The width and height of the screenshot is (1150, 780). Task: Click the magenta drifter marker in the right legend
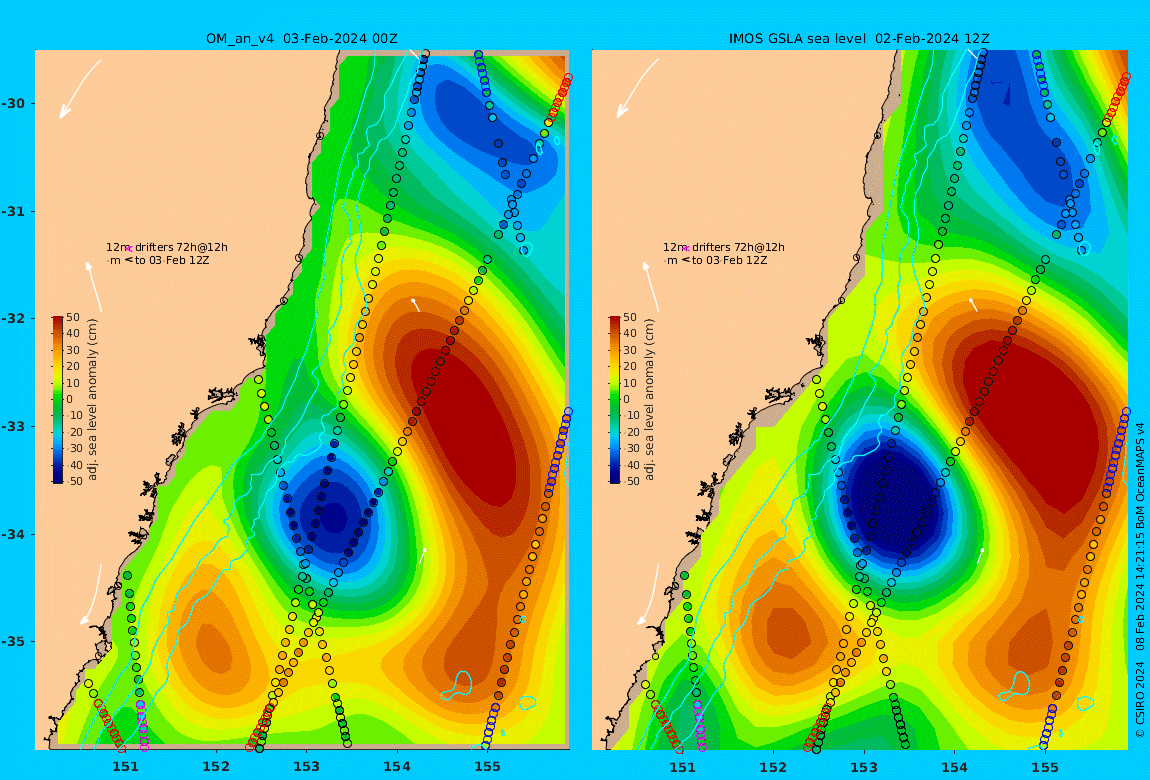point(686,248)
